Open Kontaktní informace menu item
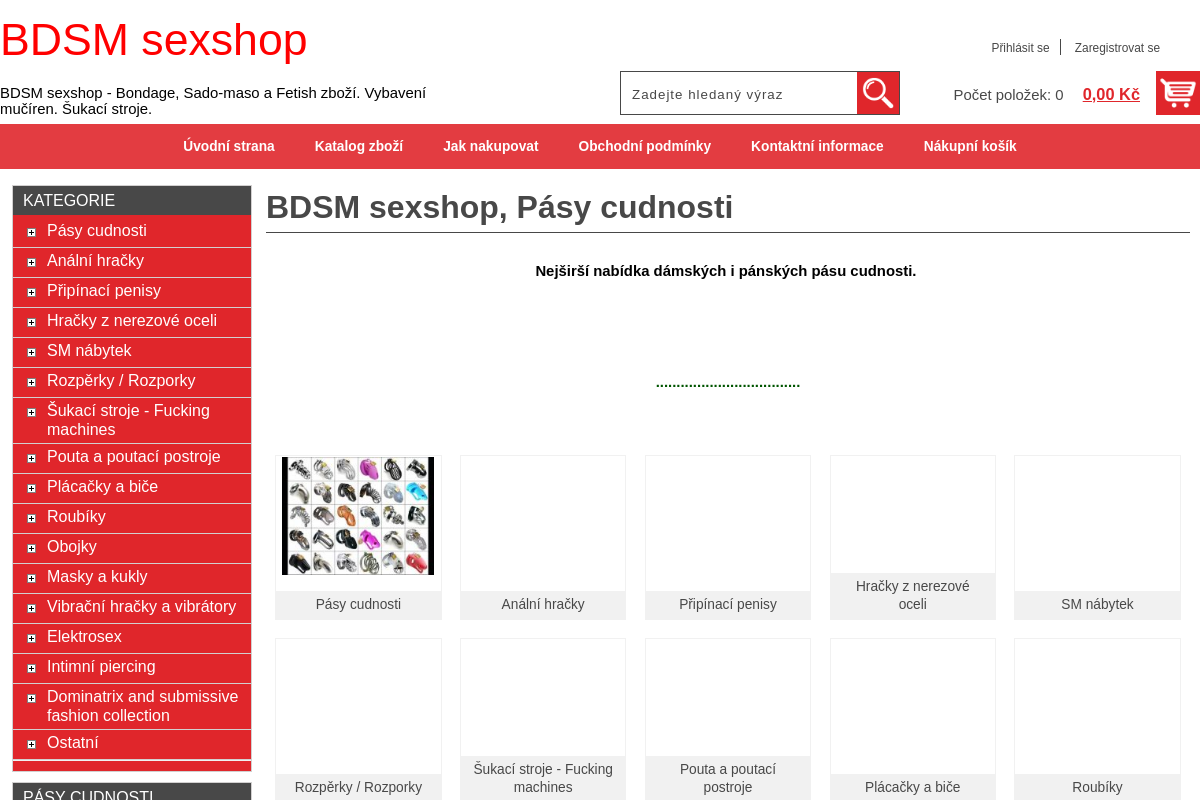The height and width of the screenshot is (800, 1200). click(x=817, y=146)
